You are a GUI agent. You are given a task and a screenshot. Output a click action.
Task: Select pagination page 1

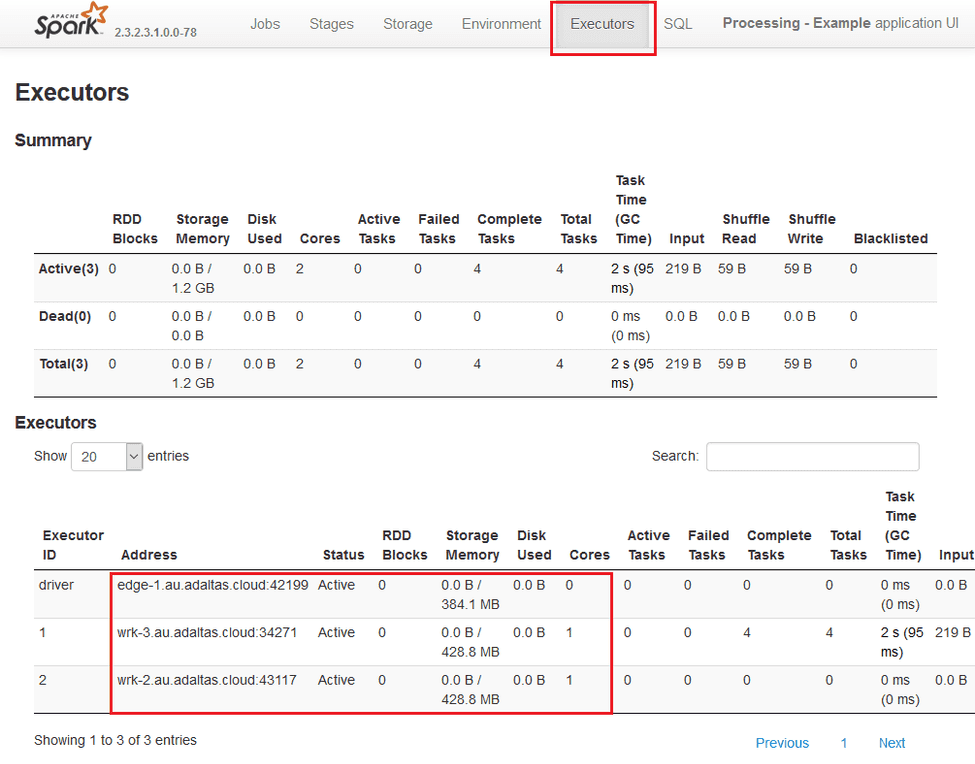point(843,743)
